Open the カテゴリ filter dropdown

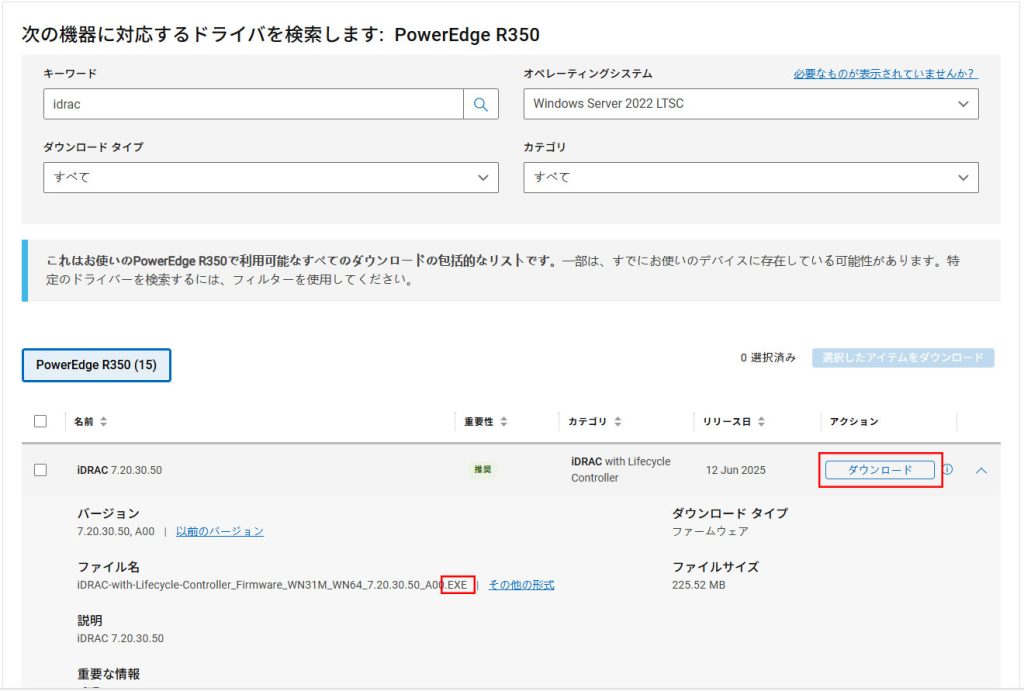[x=750, y=178]
